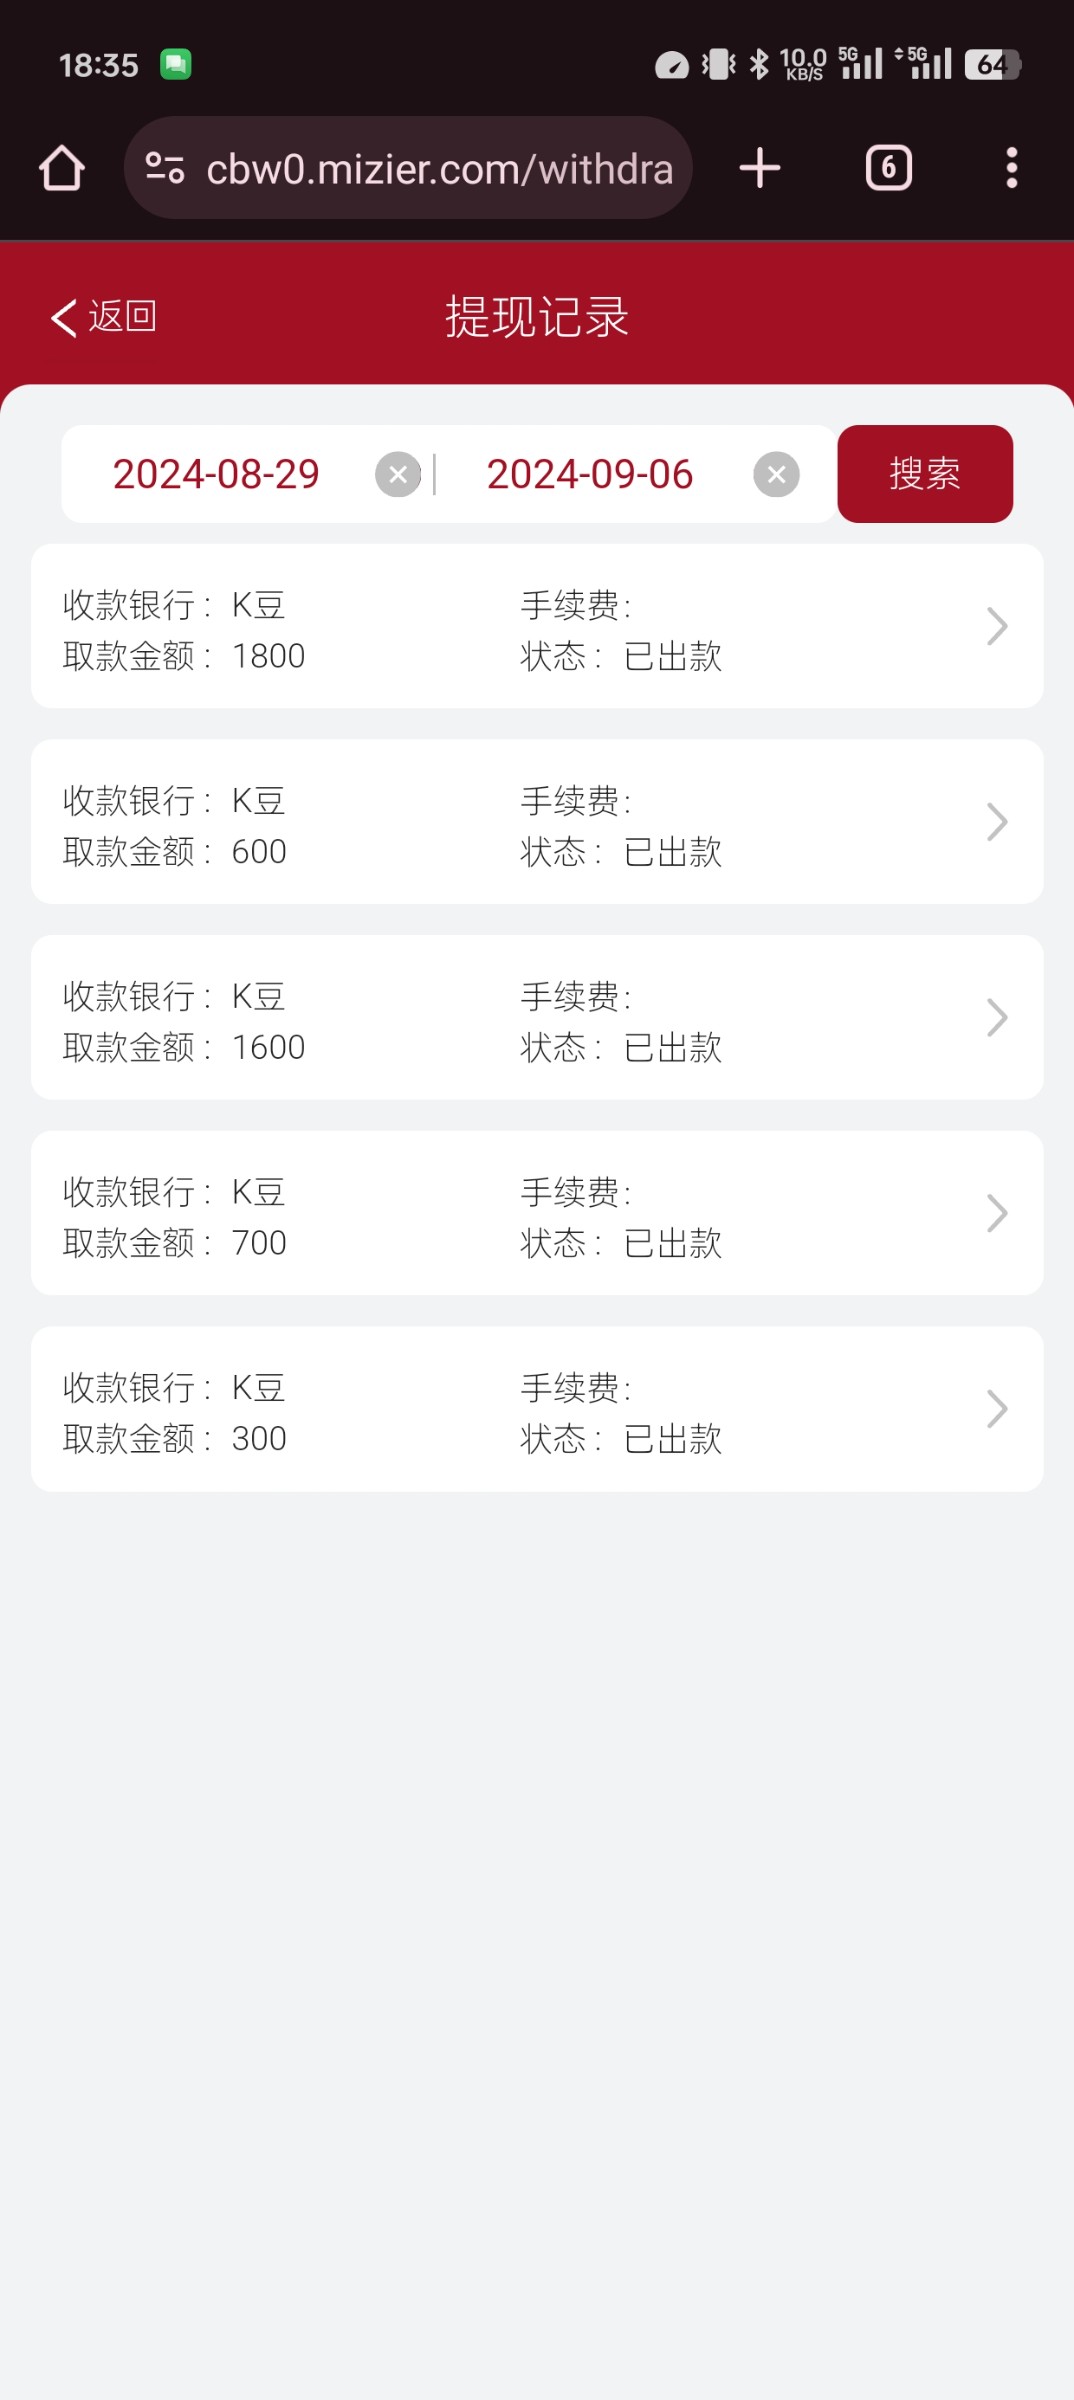Expand the 1600 withdrawal record chevron
Viewport: 1074px width, 2400px height.
[996, 1018]
